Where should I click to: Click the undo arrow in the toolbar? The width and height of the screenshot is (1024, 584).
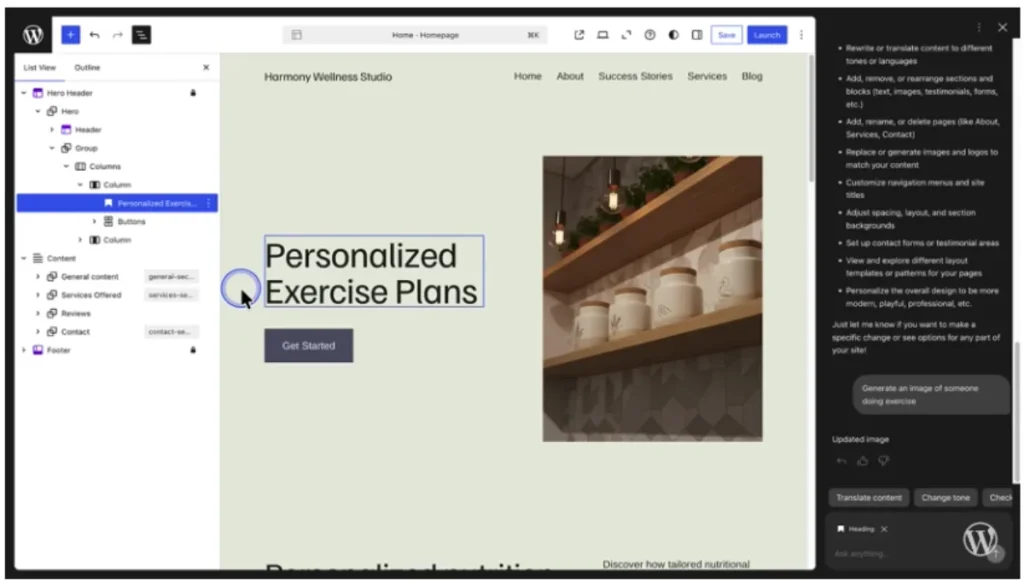click(x=94, y=35)
